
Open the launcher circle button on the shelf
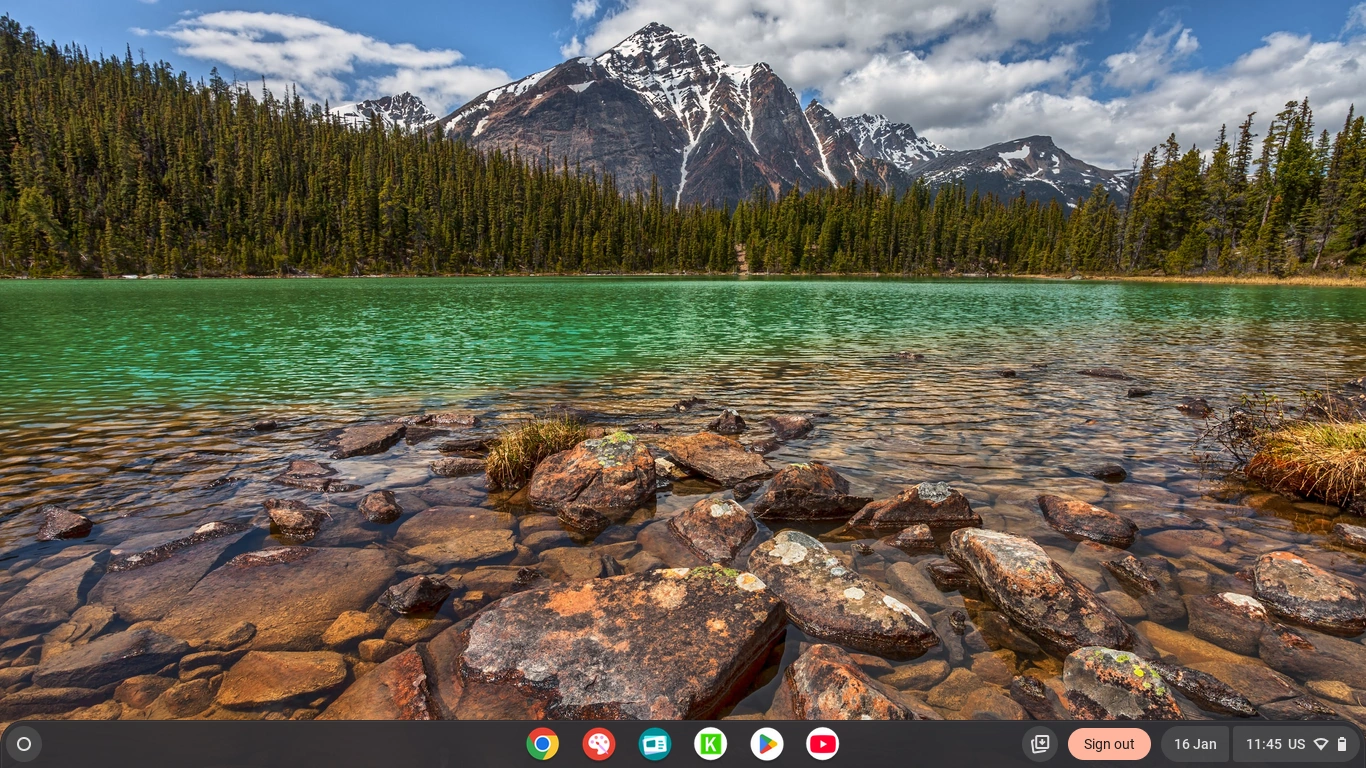[x=24, y=744]
